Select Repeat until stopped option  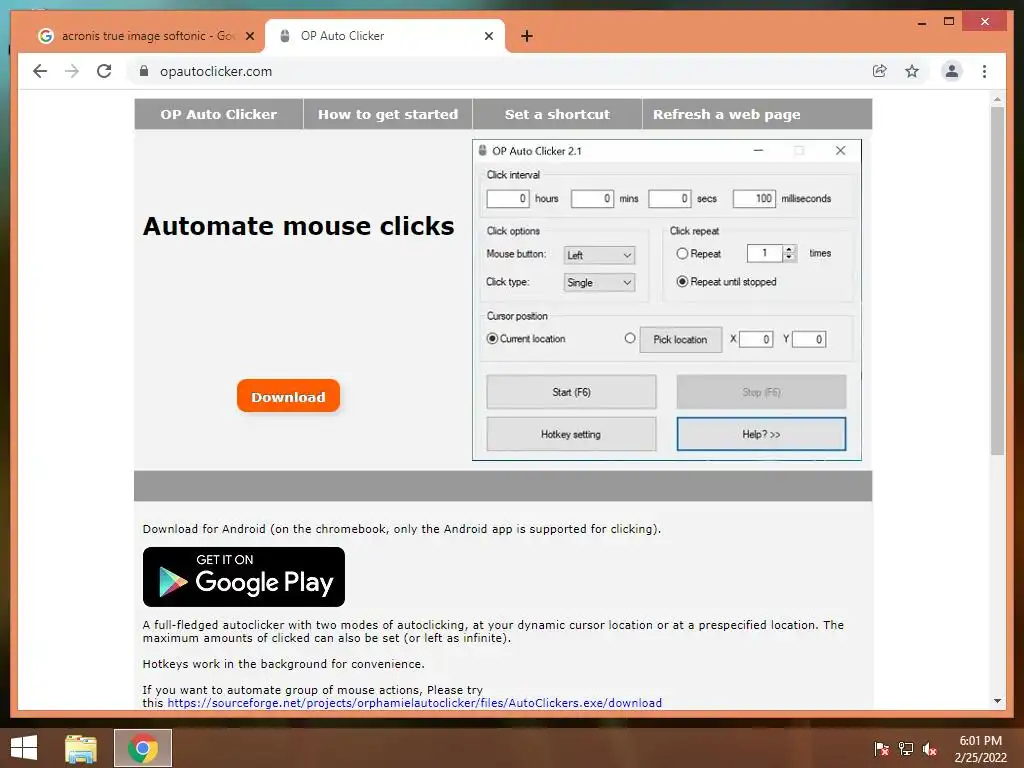(x=682, y=281)
